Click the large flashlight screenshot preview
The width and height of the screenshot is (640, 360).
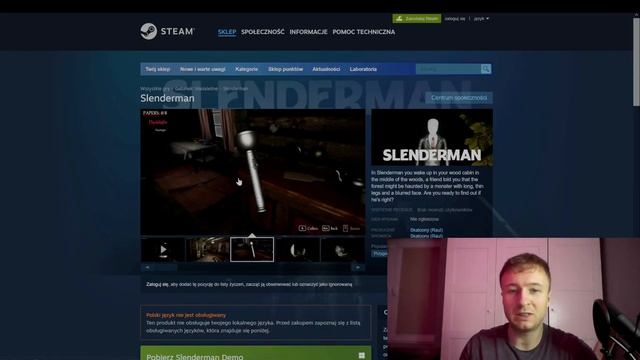point(253,172)
